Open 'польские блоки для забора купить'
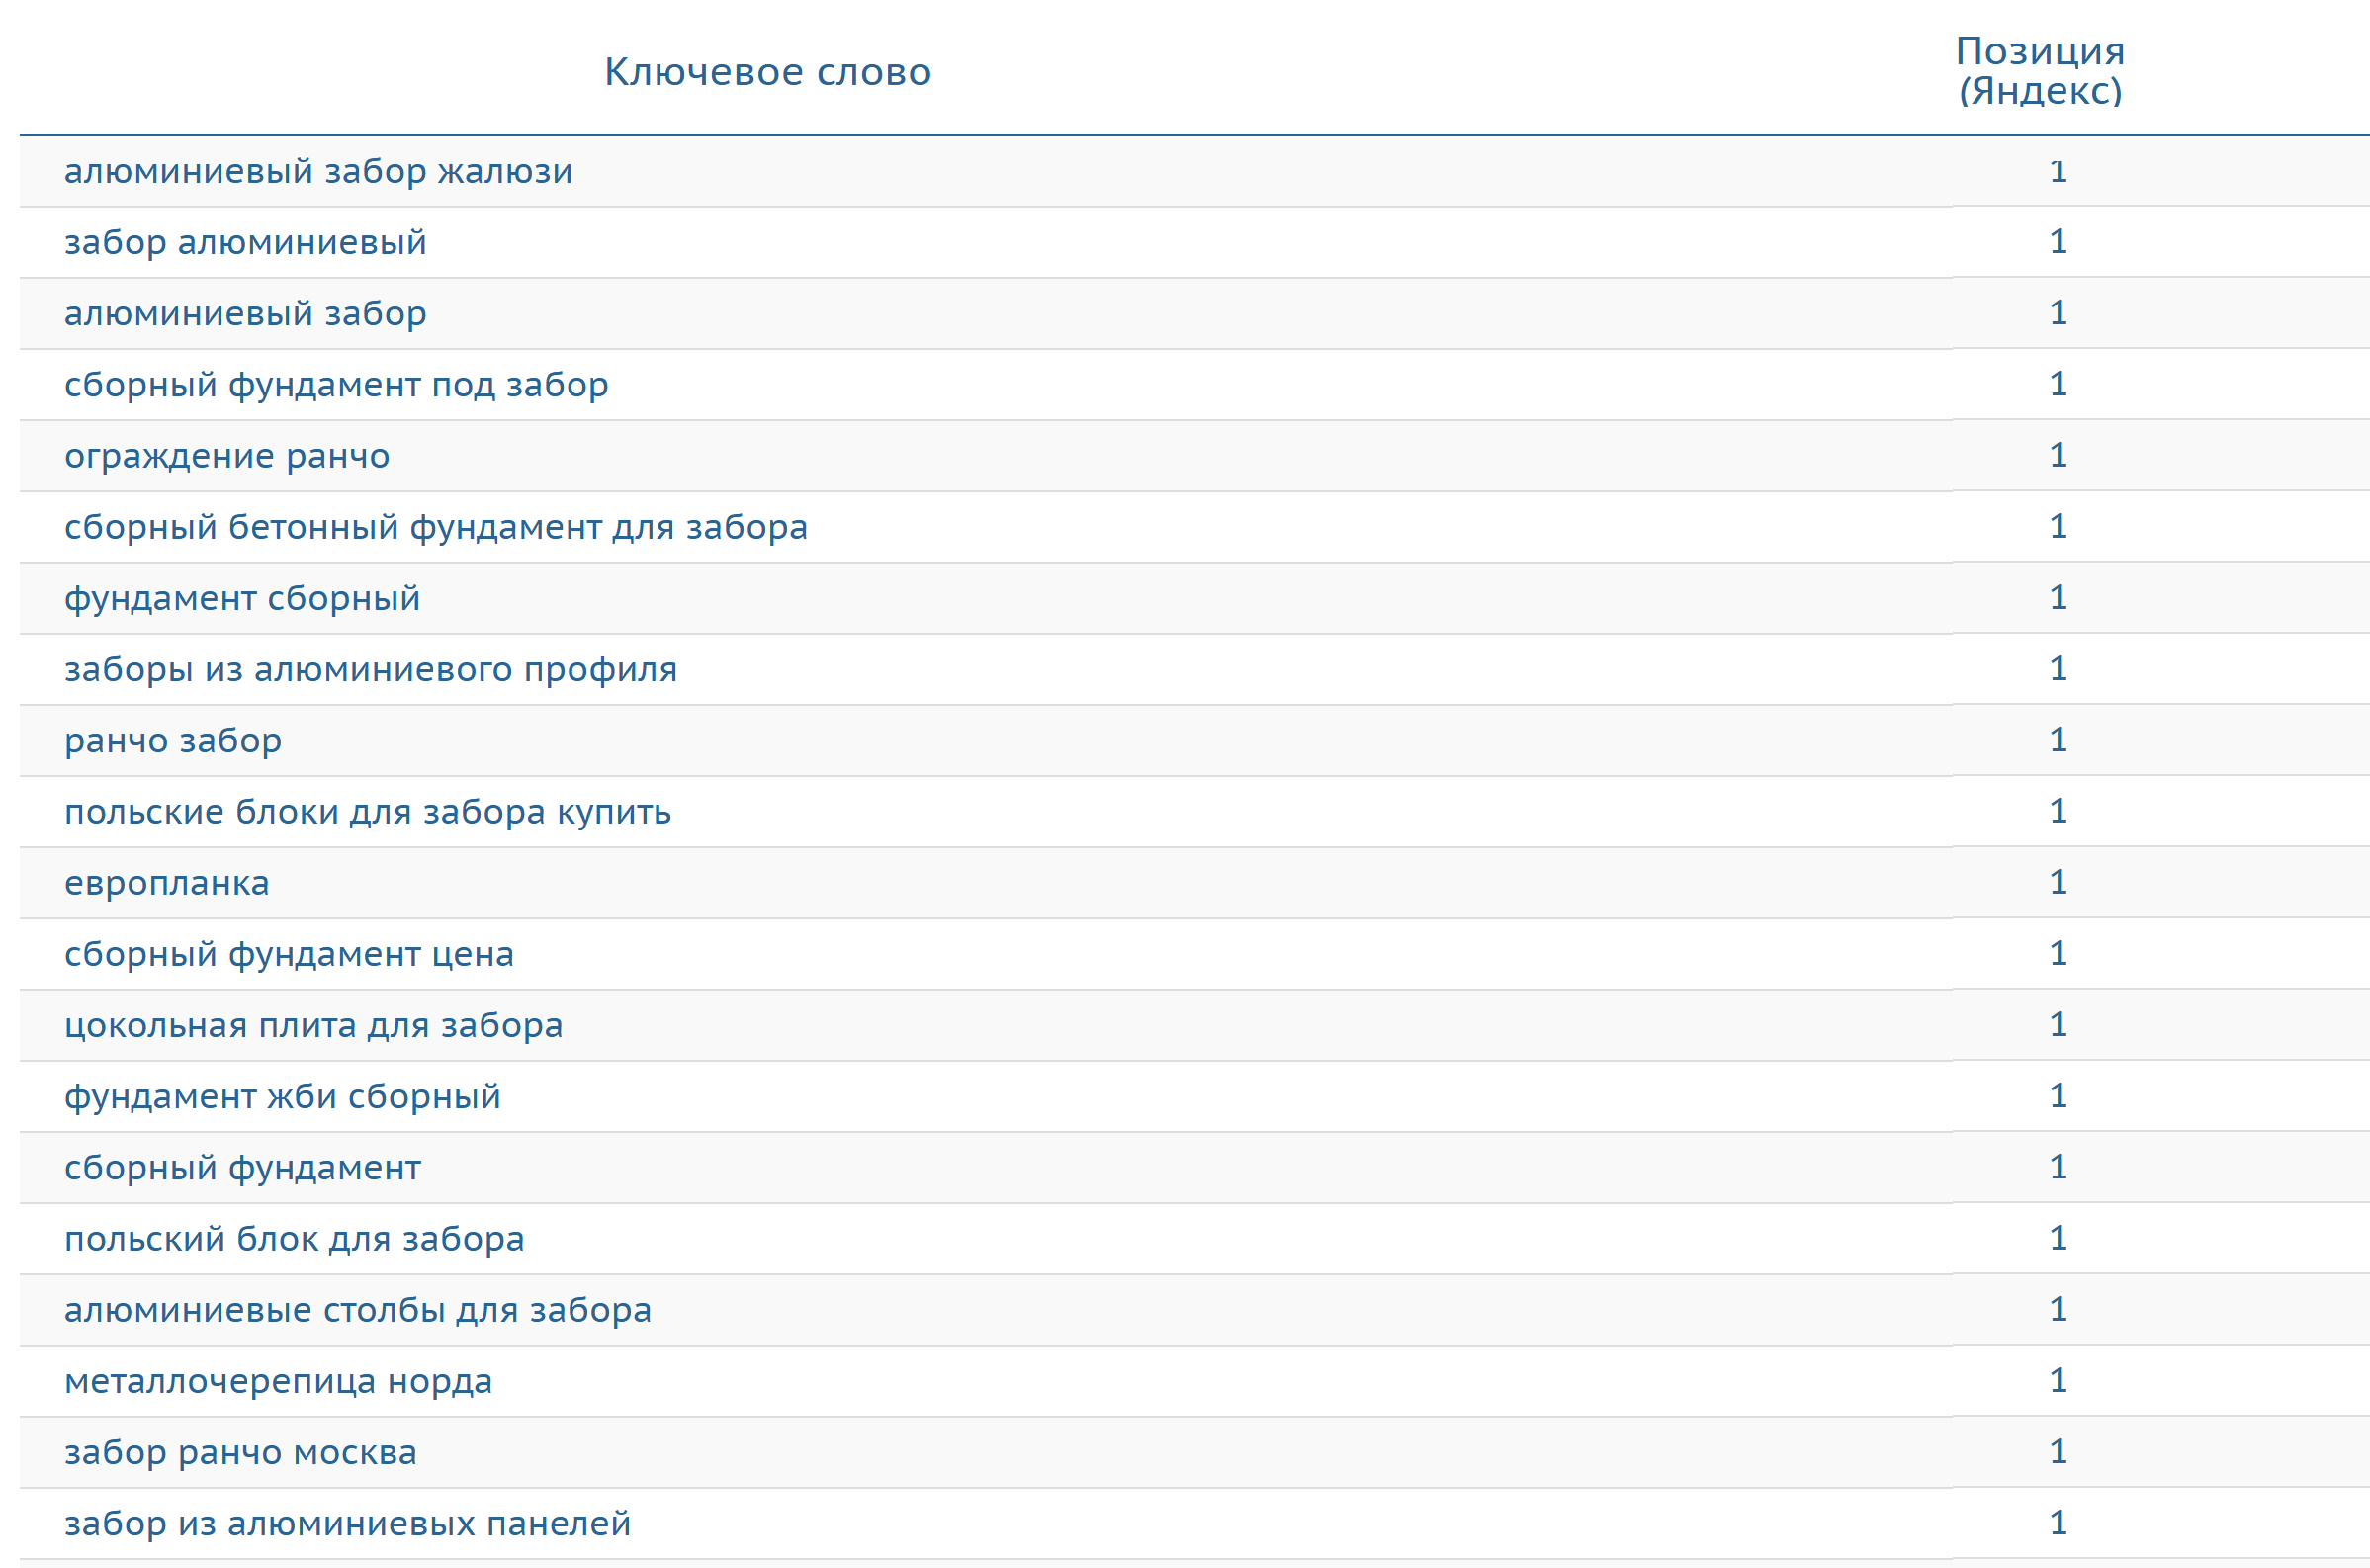The width and height of the screenshot is (2370, 1568). (x=367, y=811)
